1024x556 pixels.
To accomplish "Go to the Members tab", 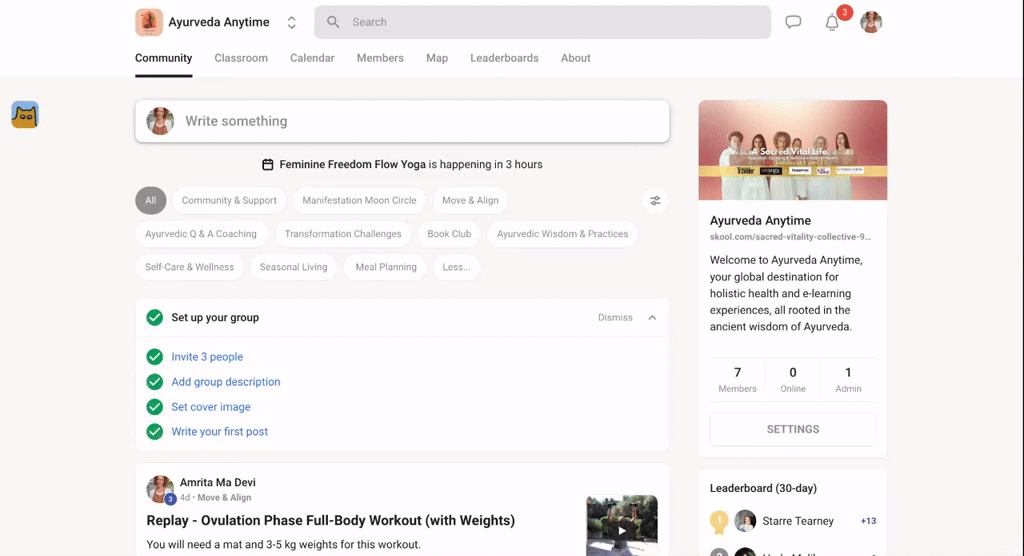I will 380,58.
